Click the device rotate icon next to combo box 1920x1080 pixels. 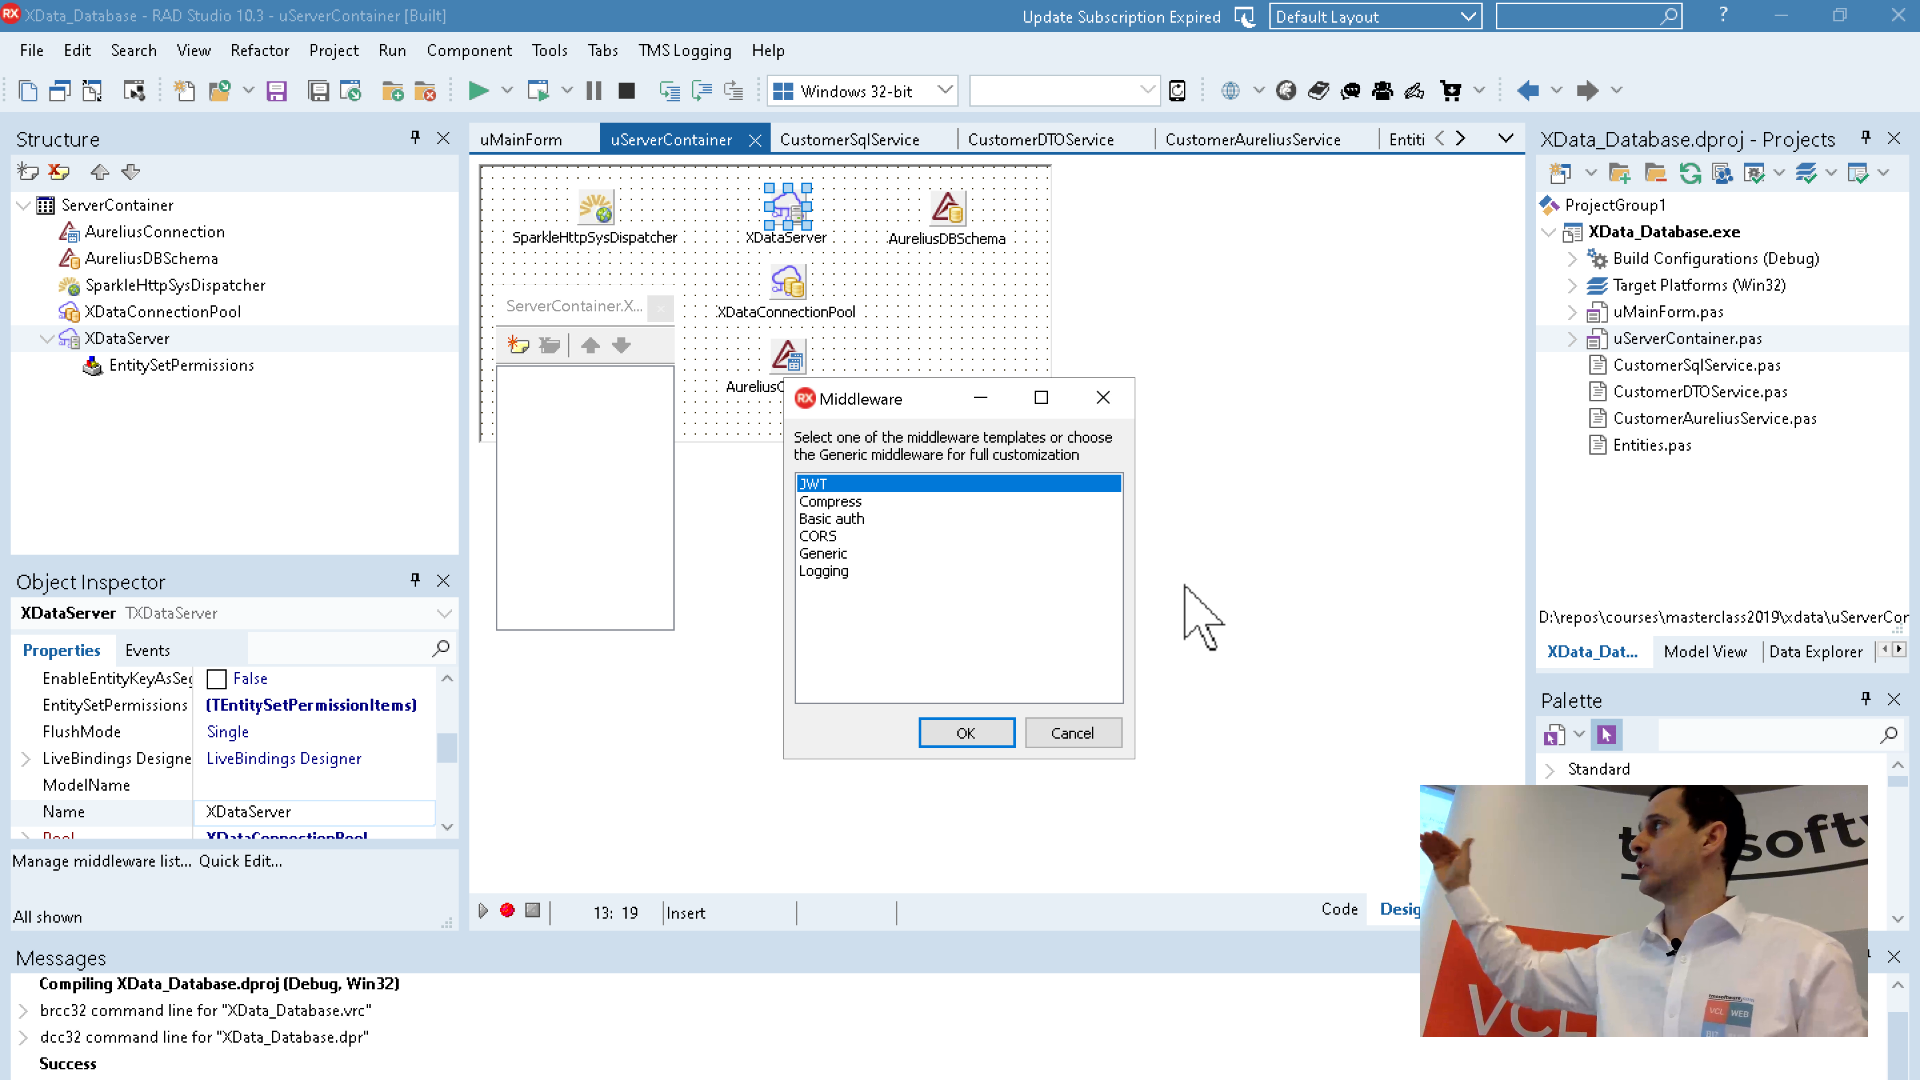[x=1177, y=91]
